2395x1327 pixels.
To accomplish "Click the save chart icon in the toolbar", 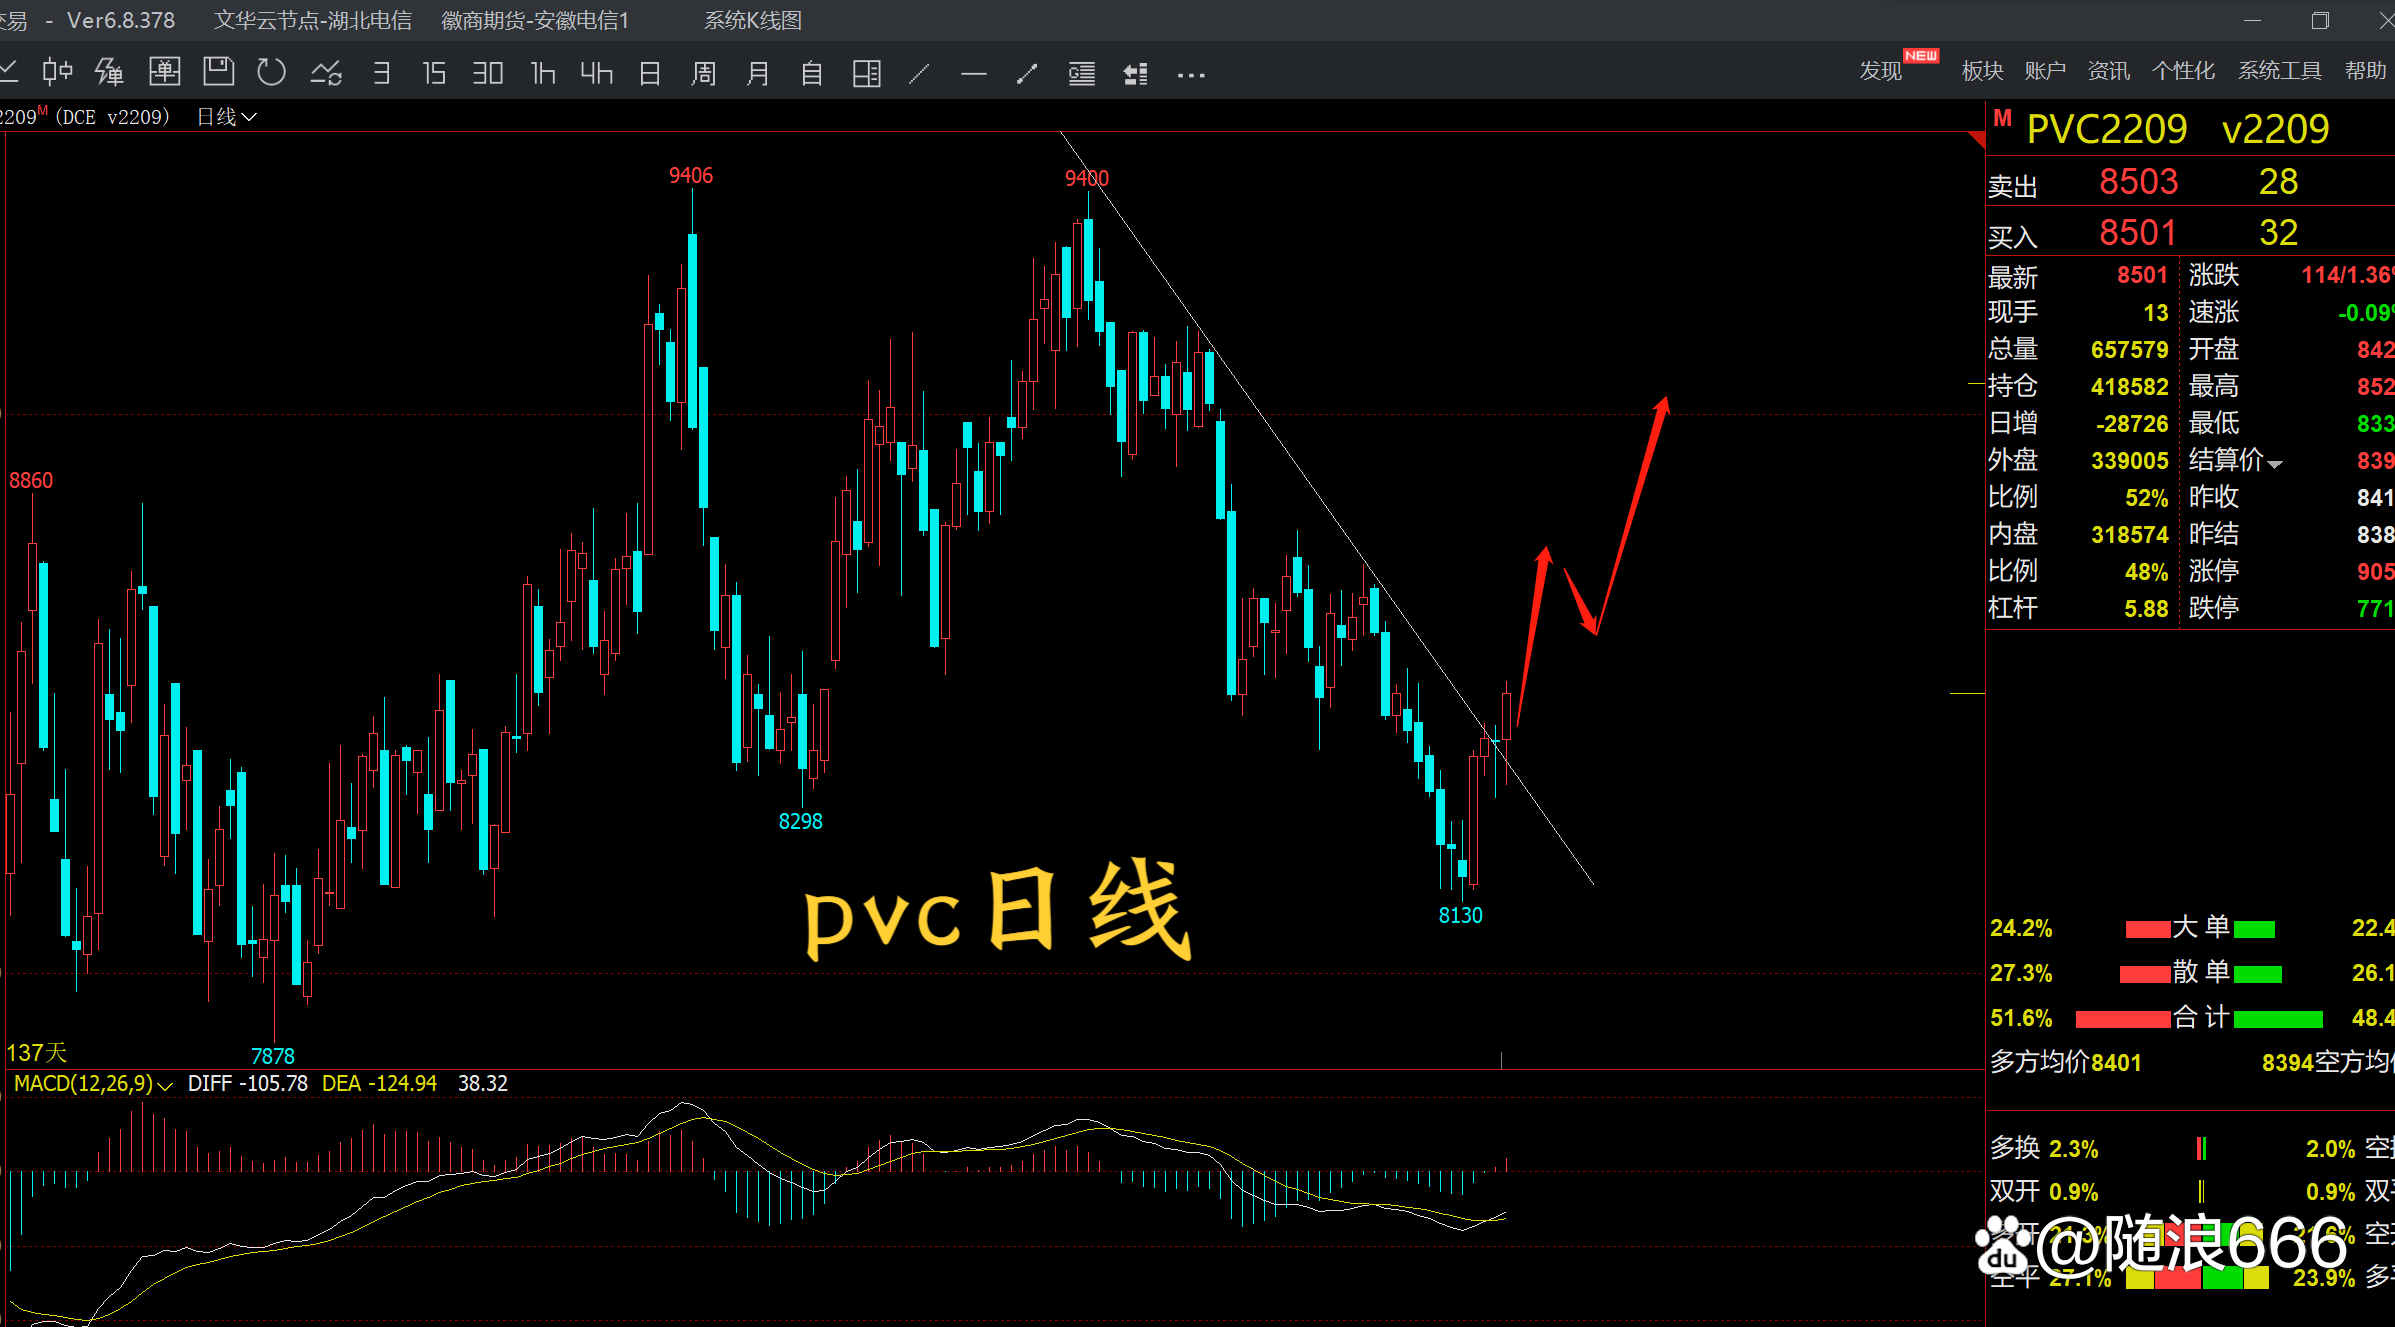I will 217,72.
